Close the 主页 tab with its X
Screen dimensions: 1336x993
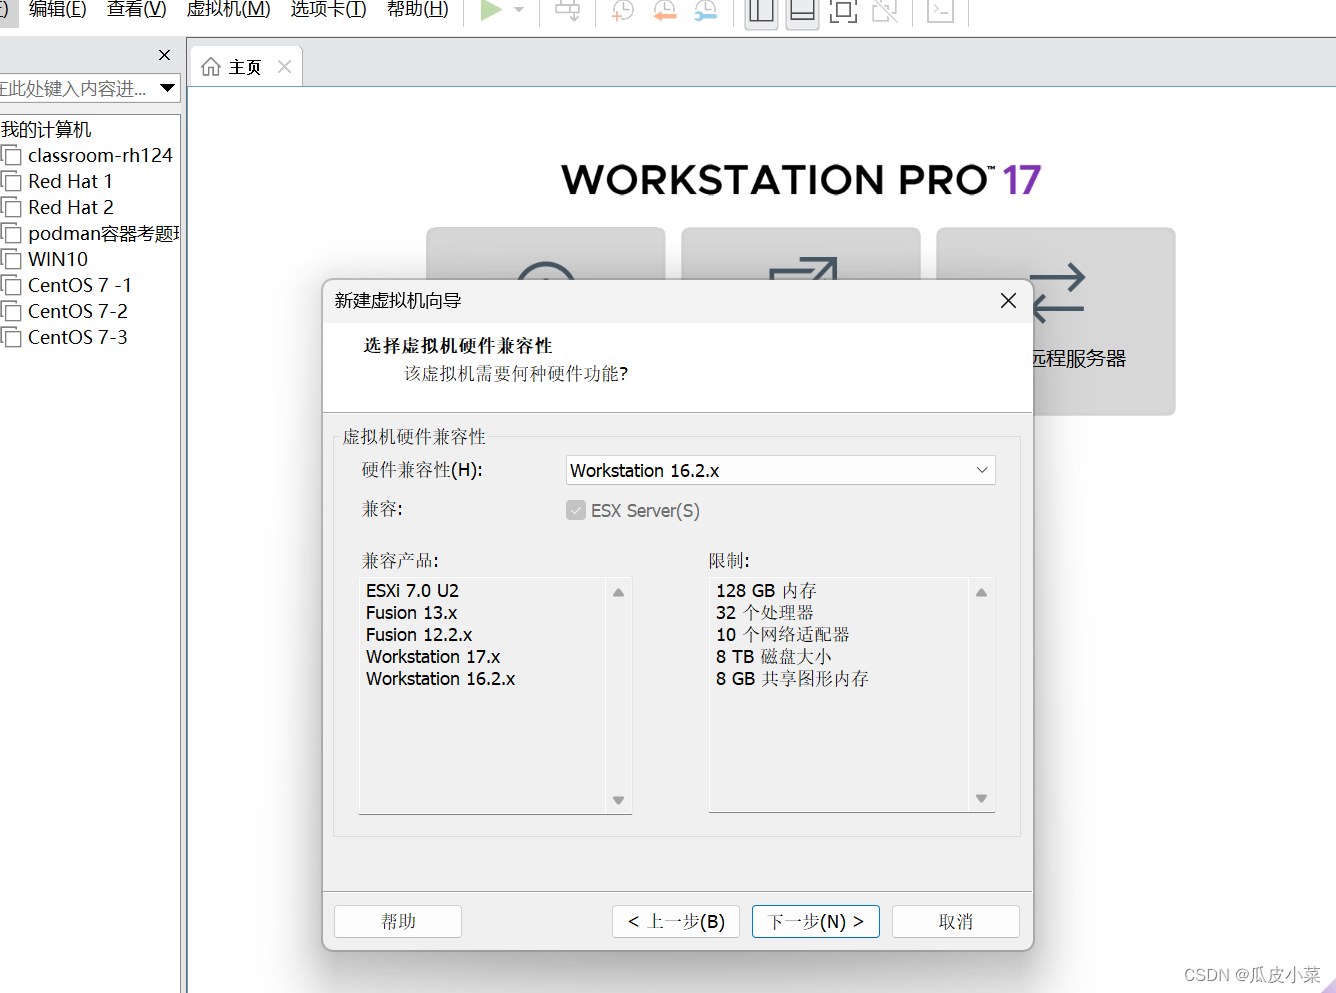285,66
